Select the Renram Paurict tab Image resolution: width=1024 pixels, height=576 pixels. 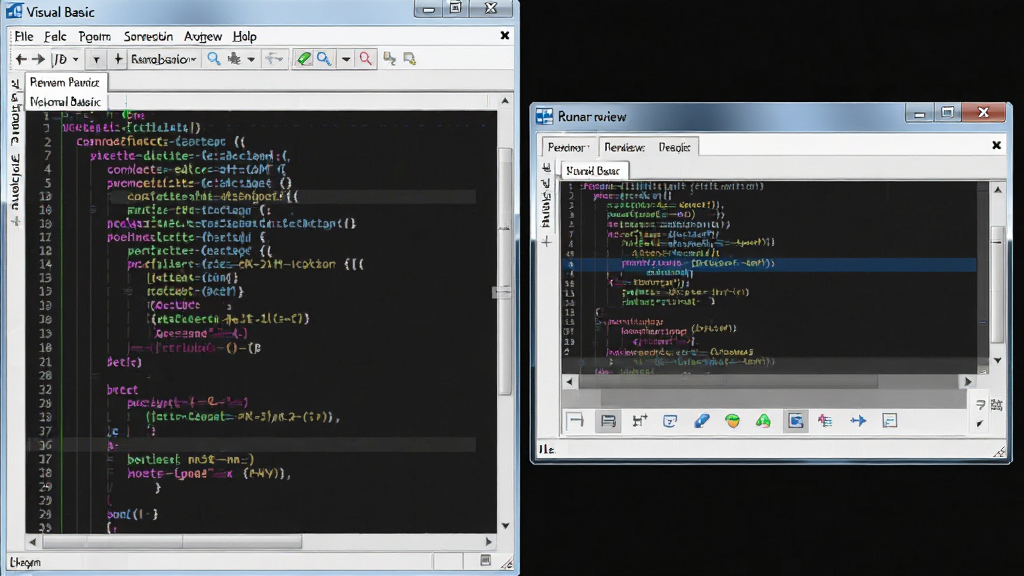pyautogui.click(x=65, y=82)
